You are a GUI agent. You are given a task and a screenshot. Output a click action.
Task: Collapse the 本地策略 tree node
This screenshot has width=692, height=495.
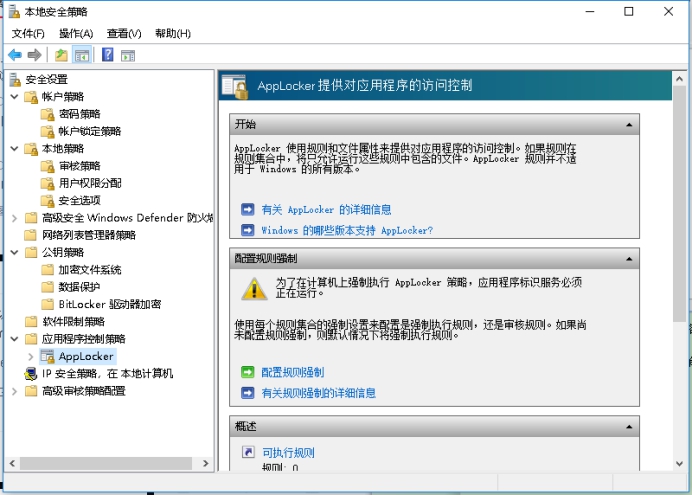[14, 149]
